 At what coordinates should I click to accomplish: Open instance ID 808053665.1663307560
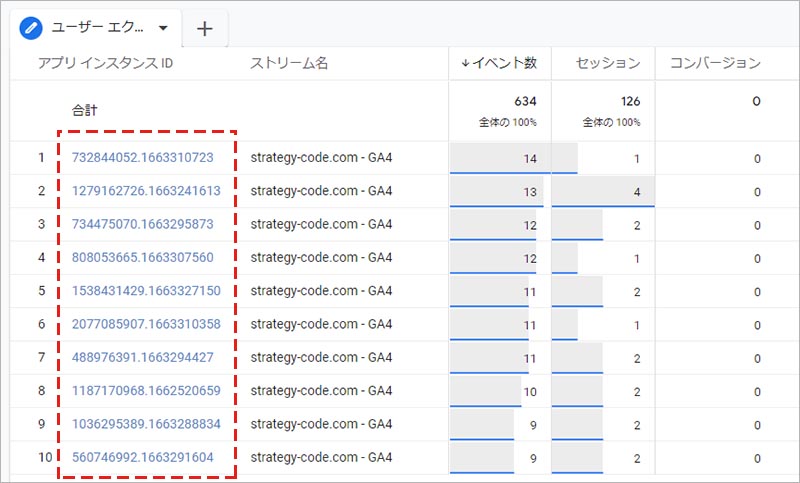point(142,257)
